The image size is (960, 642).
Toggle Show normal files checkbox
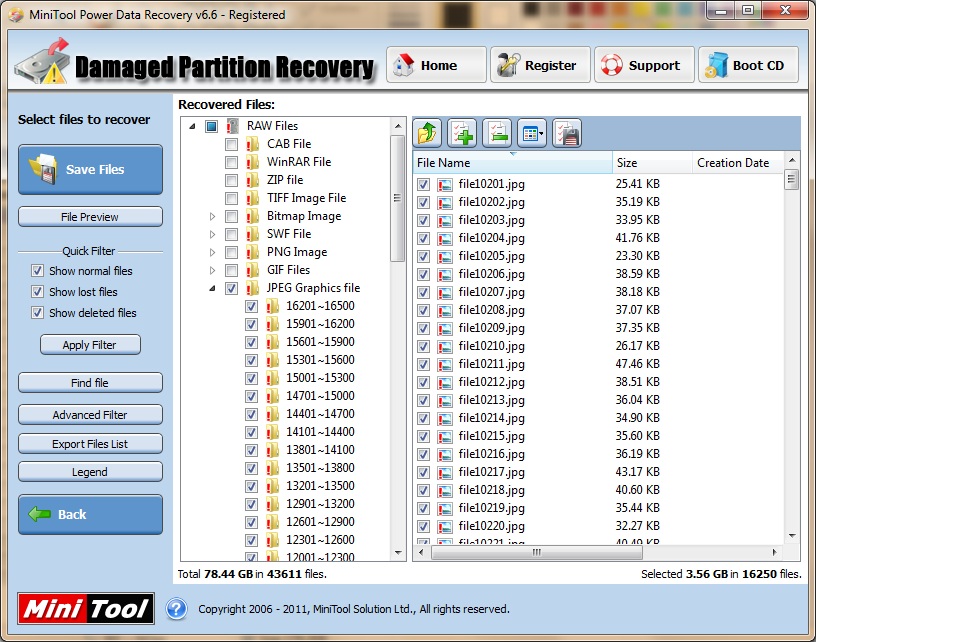37,271
